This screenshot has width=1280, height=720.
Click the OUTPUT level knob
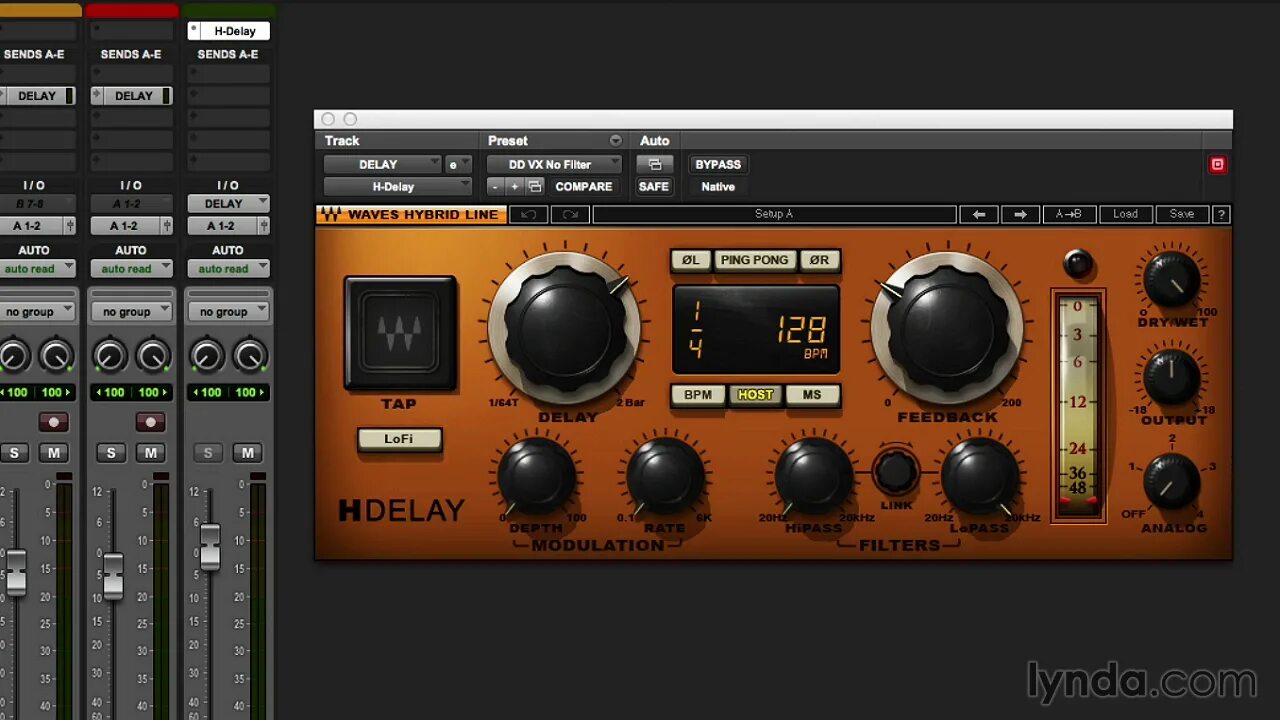click(x=1172, y=376)
